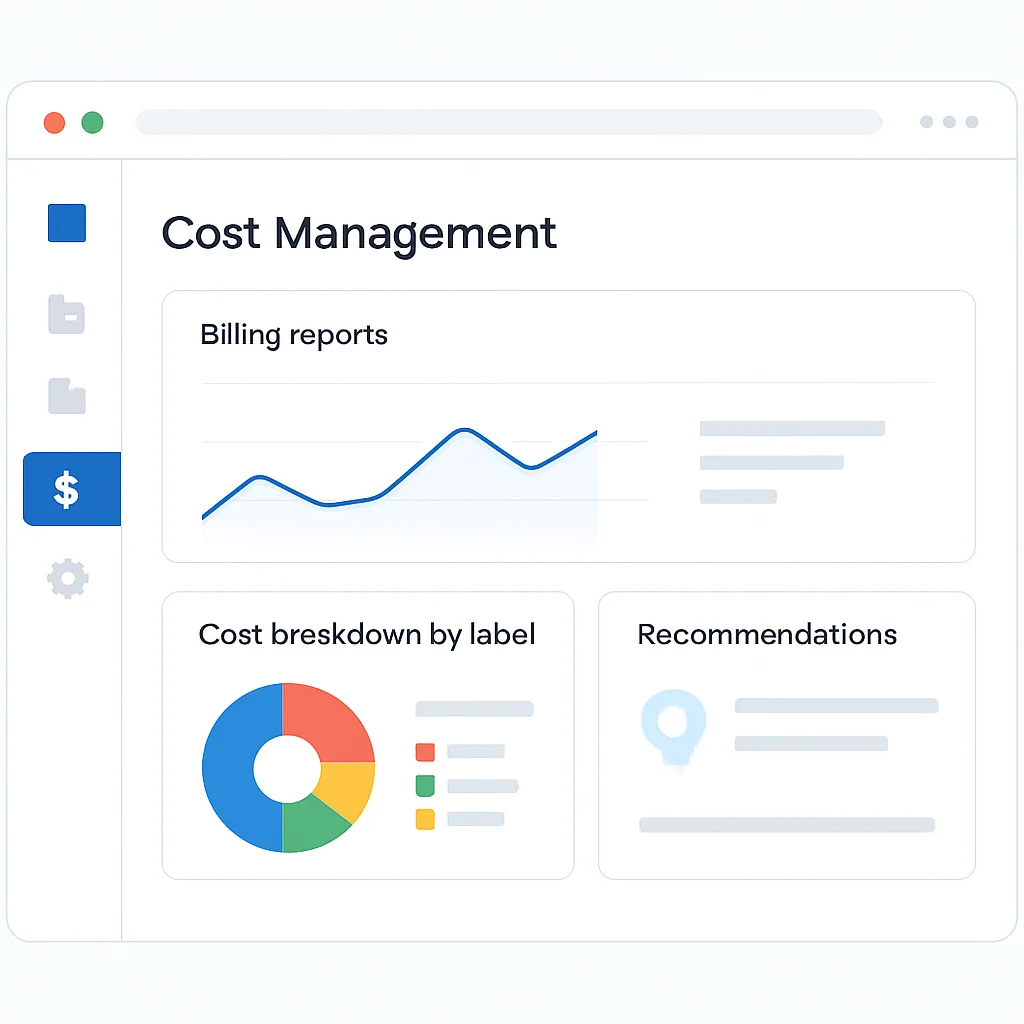Viewport: 1024px width, 1024px height.
Task: Click the browser address bar
Action: click(509, 122)
